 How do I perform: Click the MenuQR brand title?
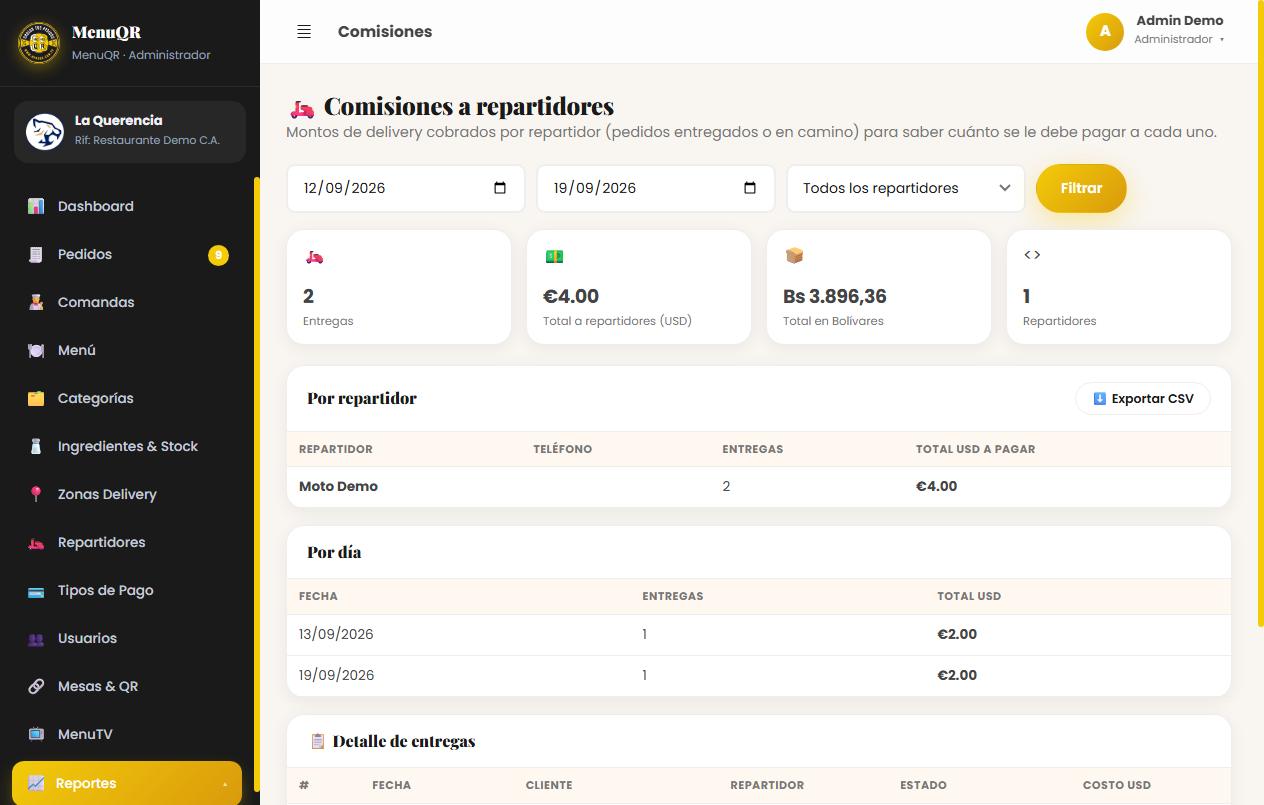point(107,32)
